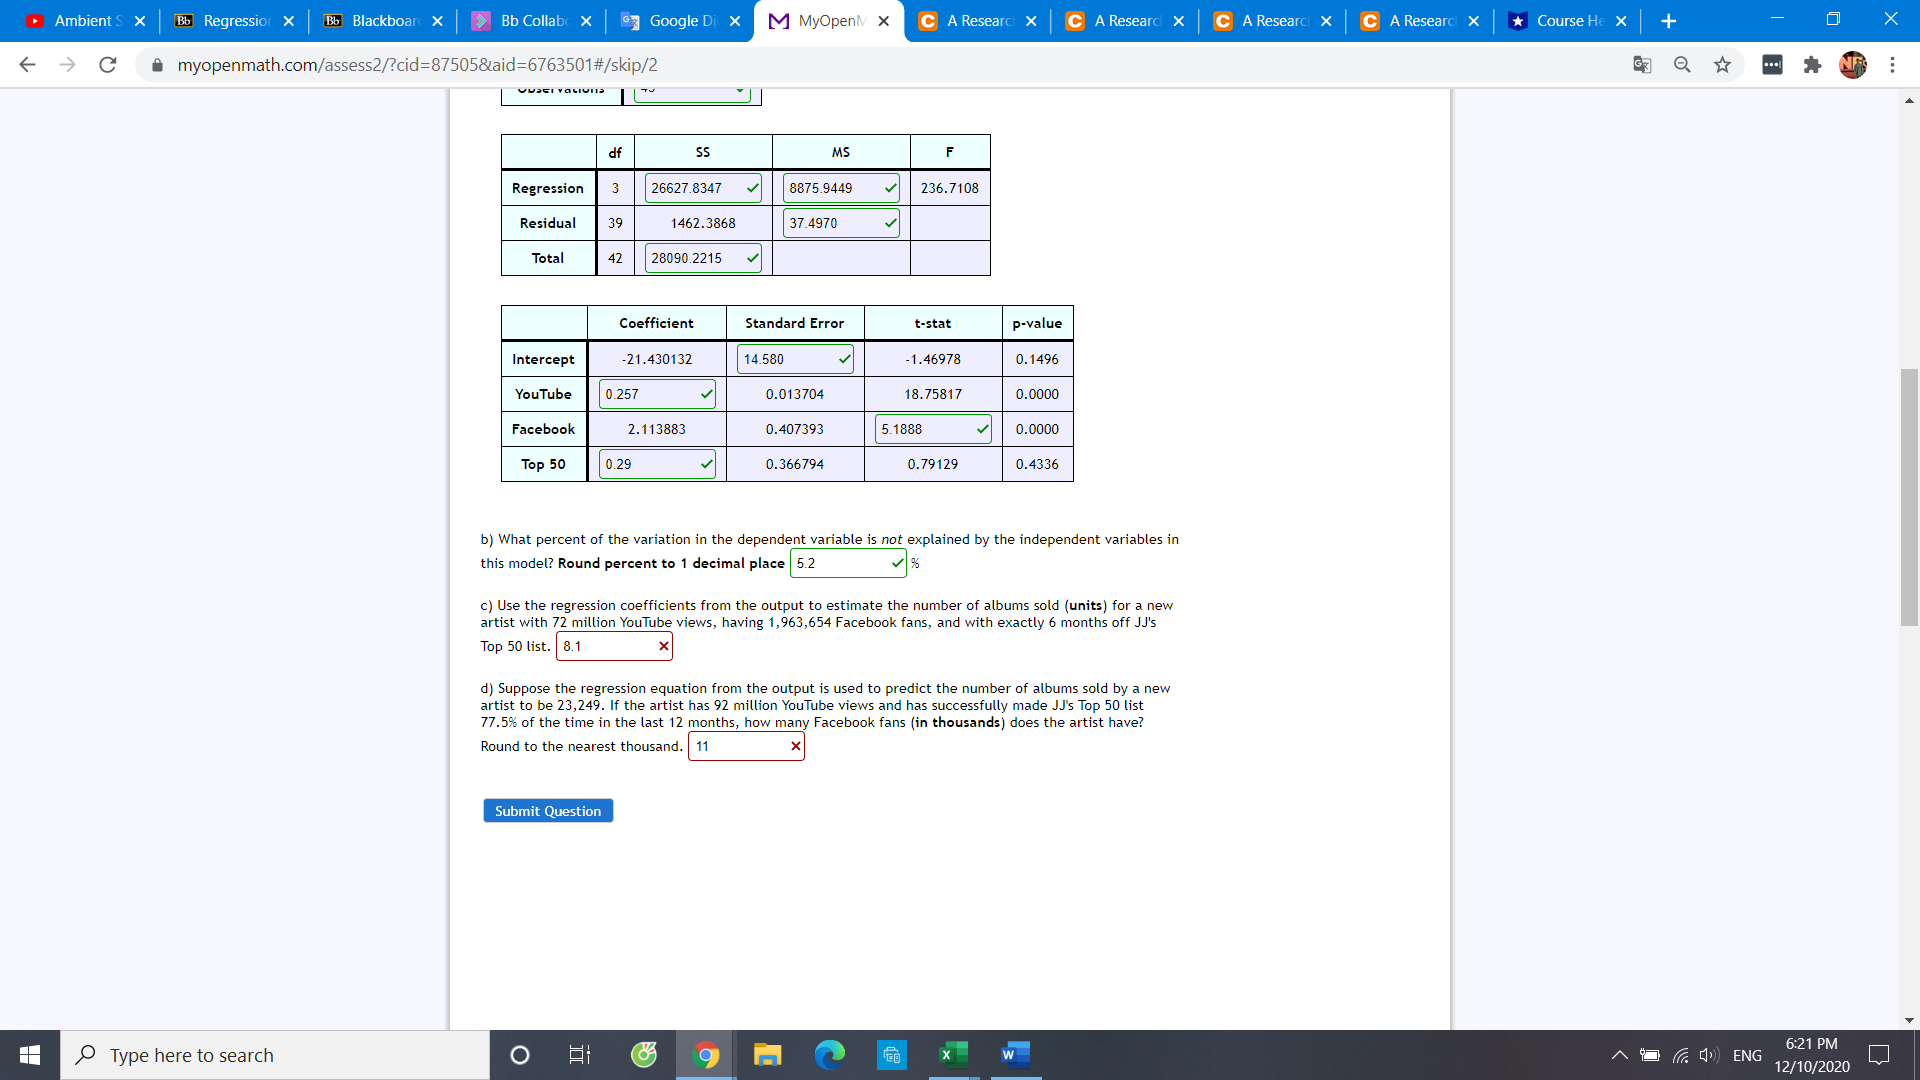Bookmark this page with the star icon
This screenshot has width=1920, height=1080.
click(1722, 64)
